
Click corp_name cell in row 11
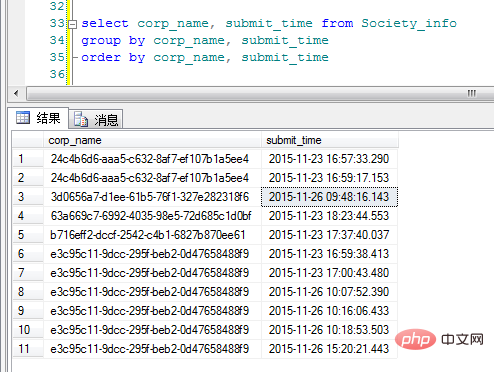click(152, 349)
